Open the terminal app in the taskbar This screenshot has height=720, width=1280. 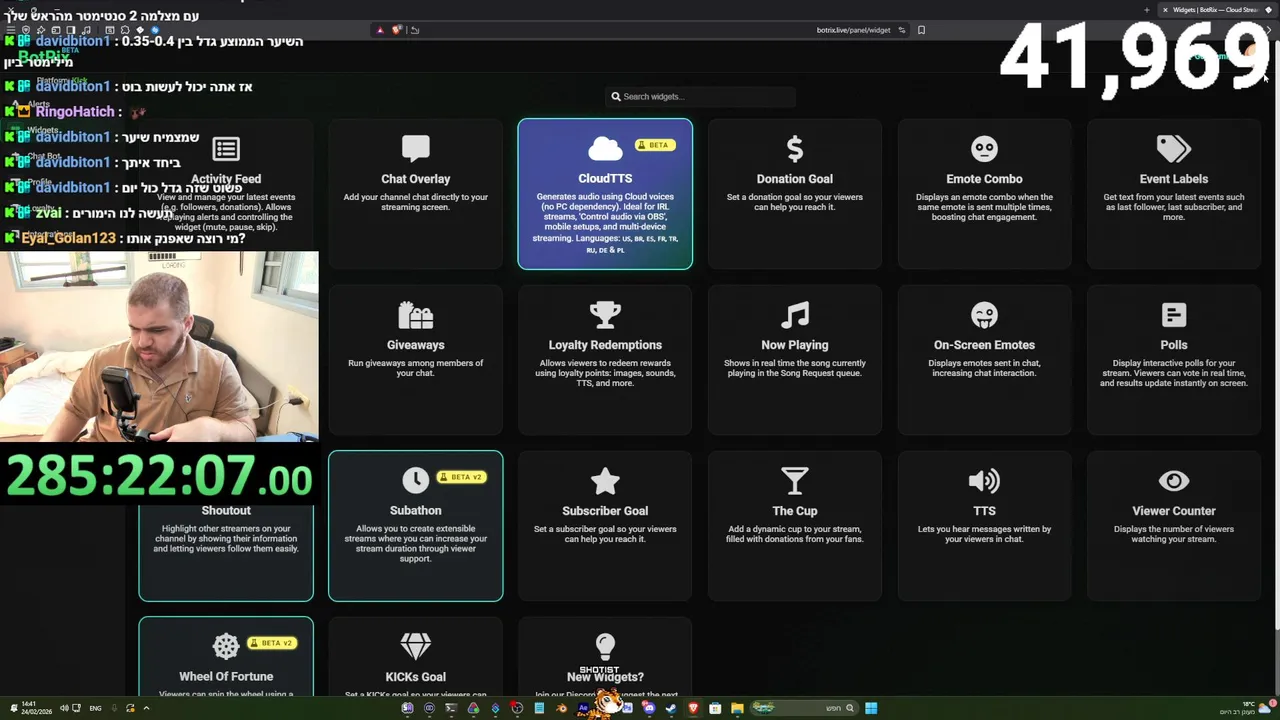pyautogui.click(x=451, y=708)
